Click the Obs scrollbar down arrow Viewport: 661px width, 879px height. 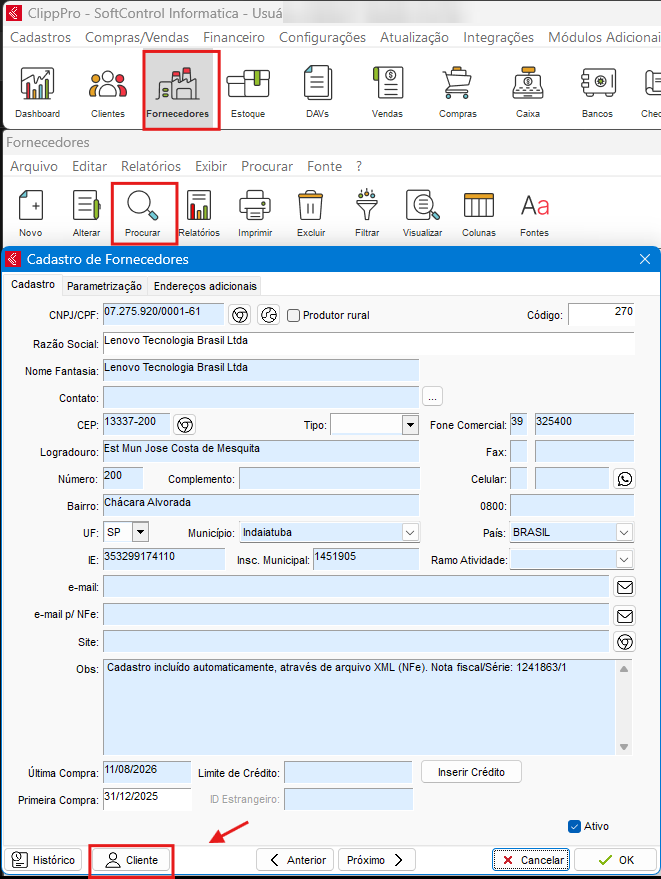pos(623,747)
